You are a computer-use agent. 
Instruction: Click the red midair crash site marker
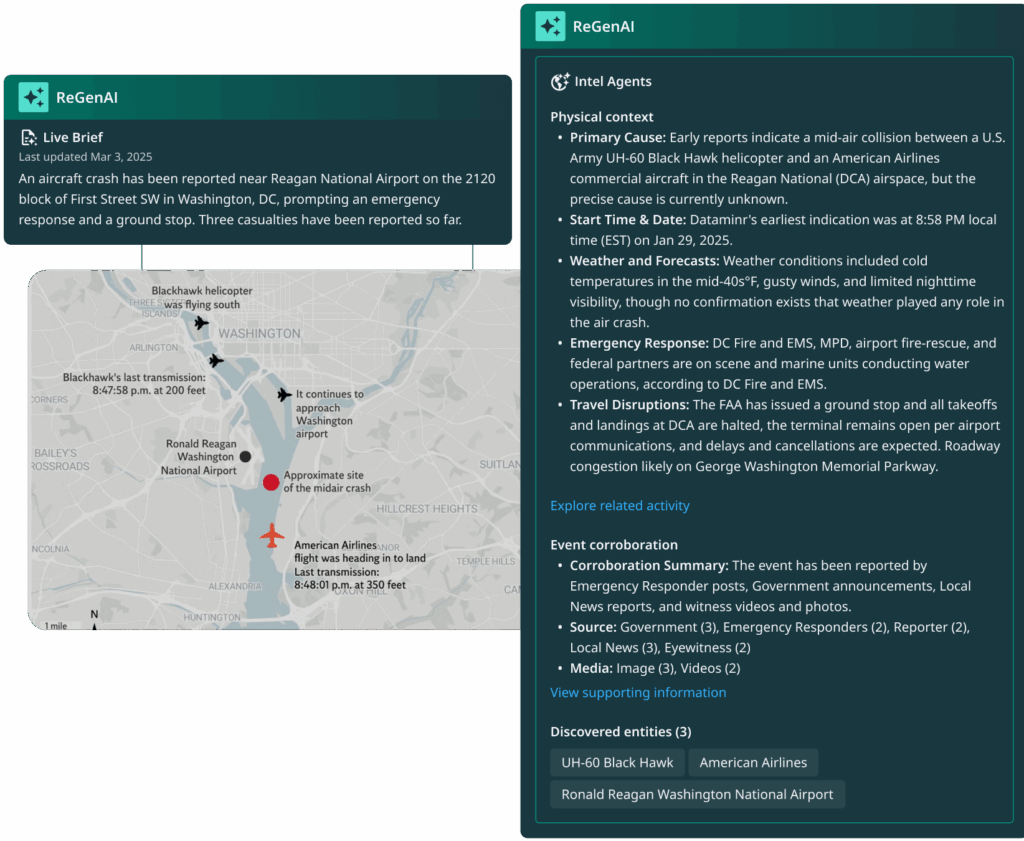270,482
